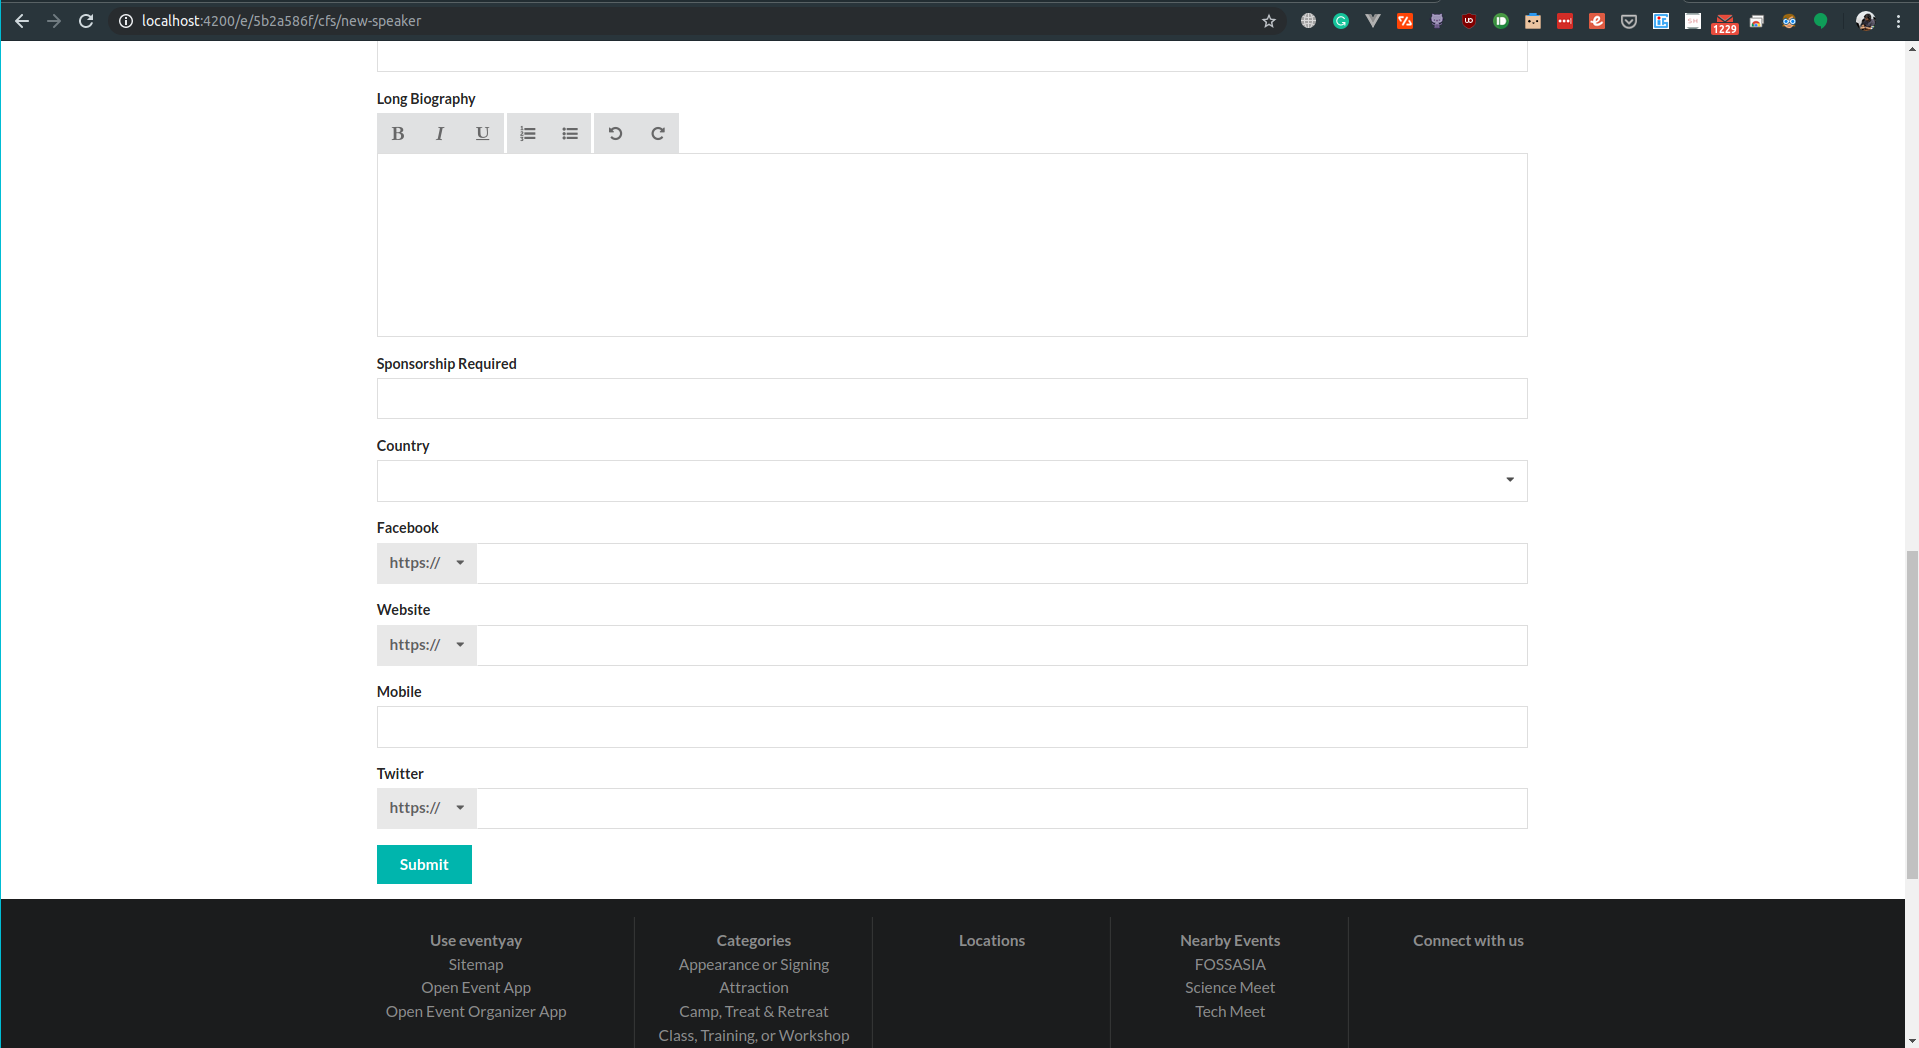Open the FOSSASIA nearby events link
Screen dimensions: 1919x1048
coord(1229,964)
